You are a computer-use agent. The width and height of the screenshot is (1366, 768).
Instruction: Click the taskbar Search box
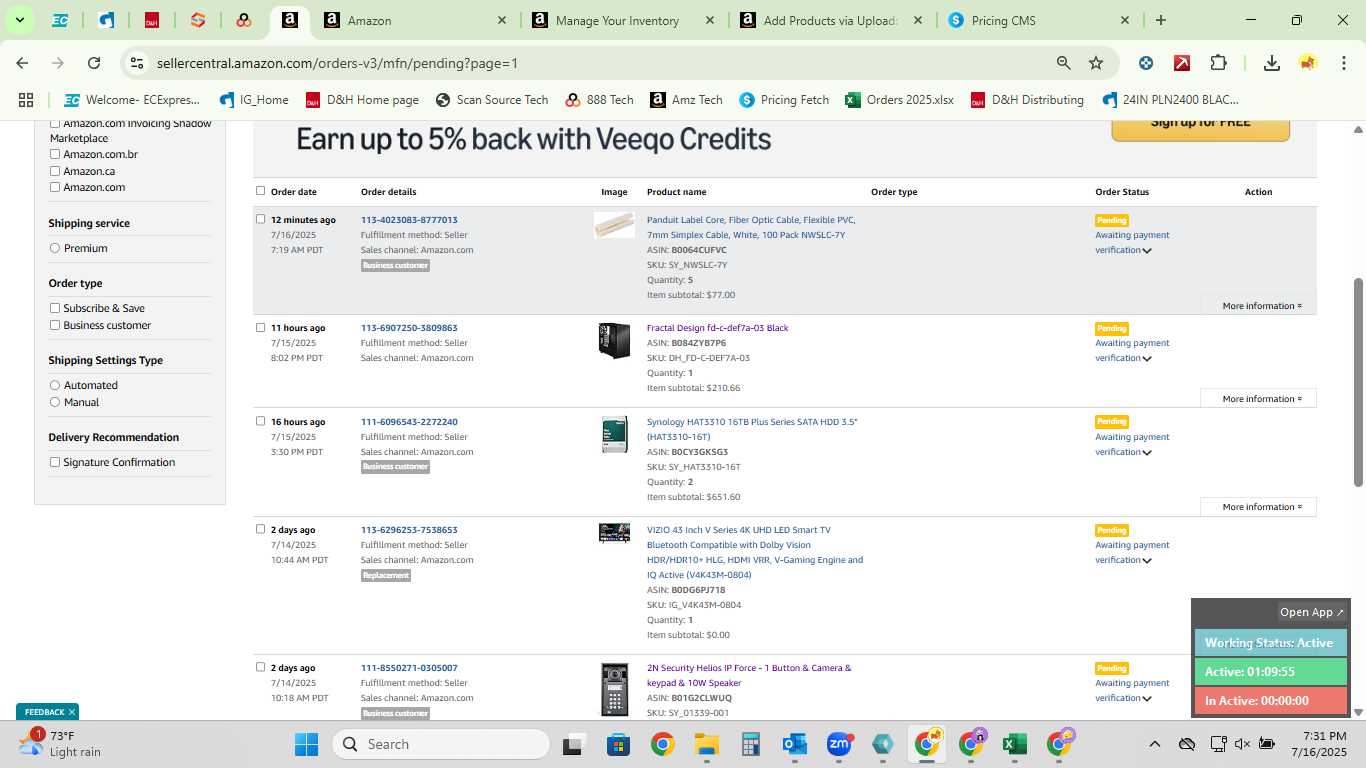(x=441, y=744)
